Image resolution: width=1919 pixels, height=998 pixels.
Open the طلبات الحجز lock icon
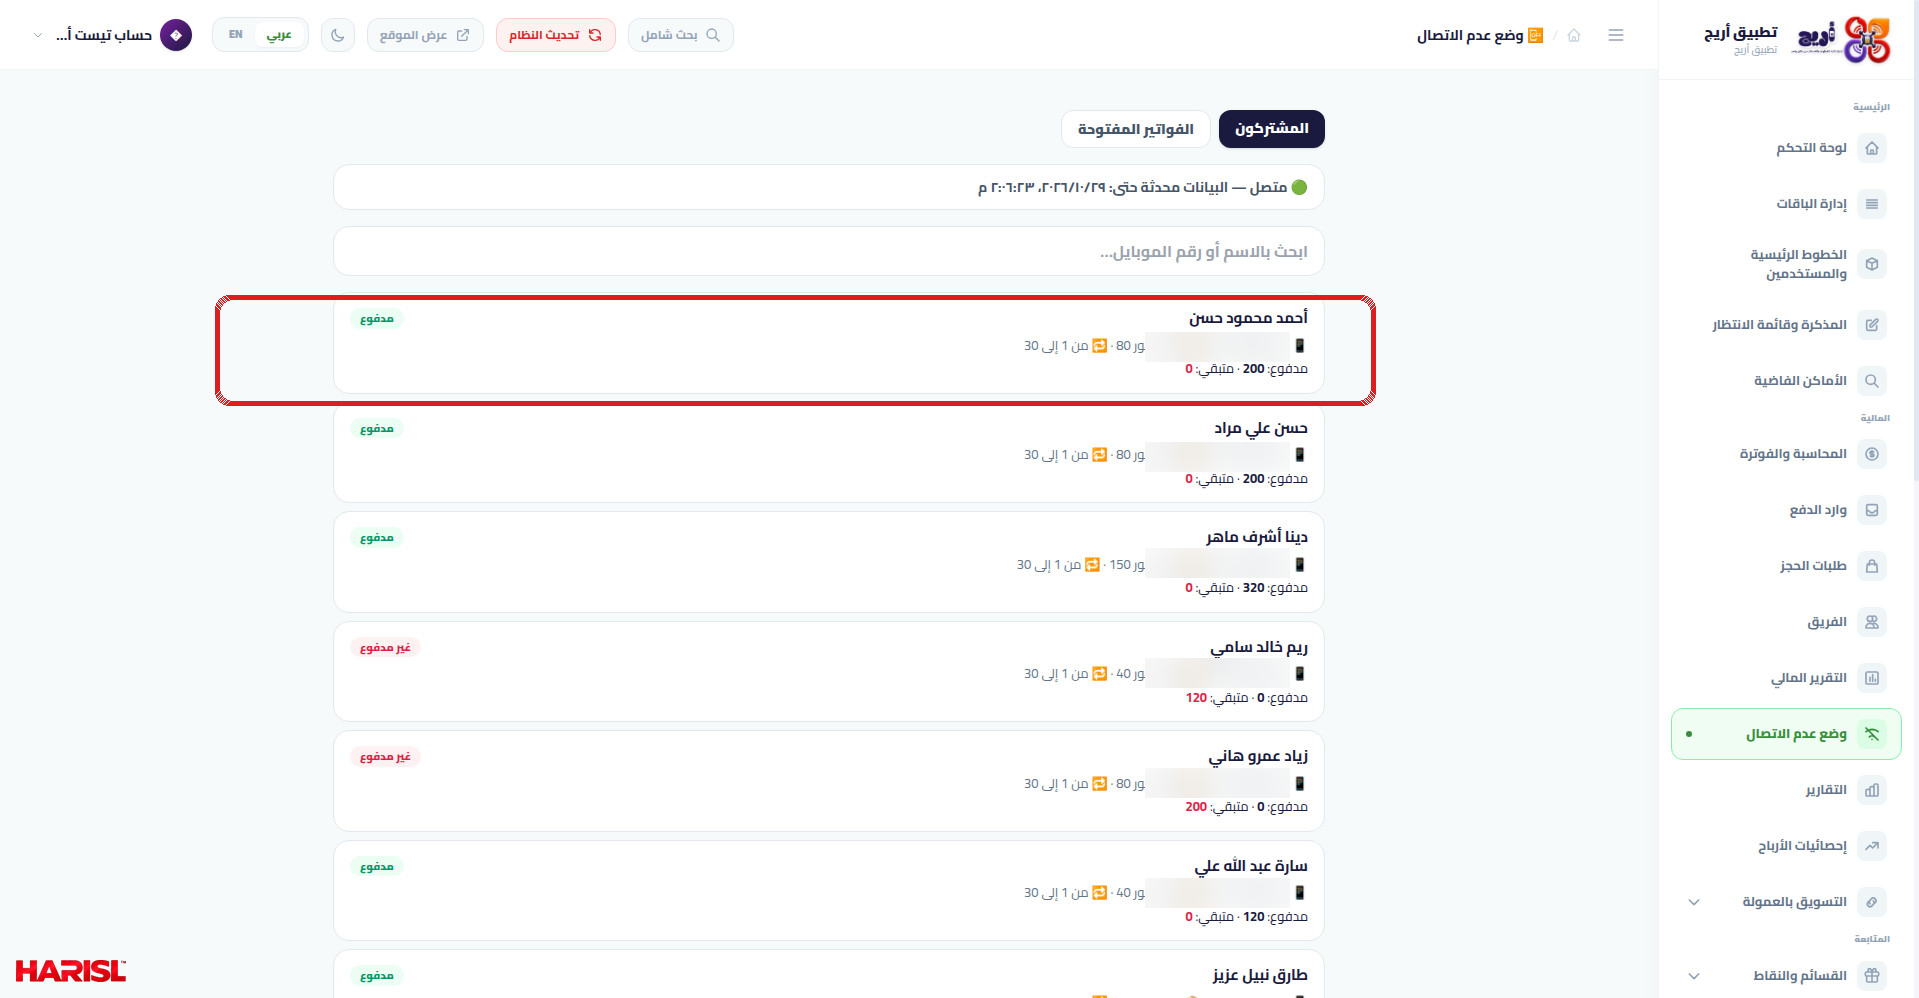coord(1871,566)
